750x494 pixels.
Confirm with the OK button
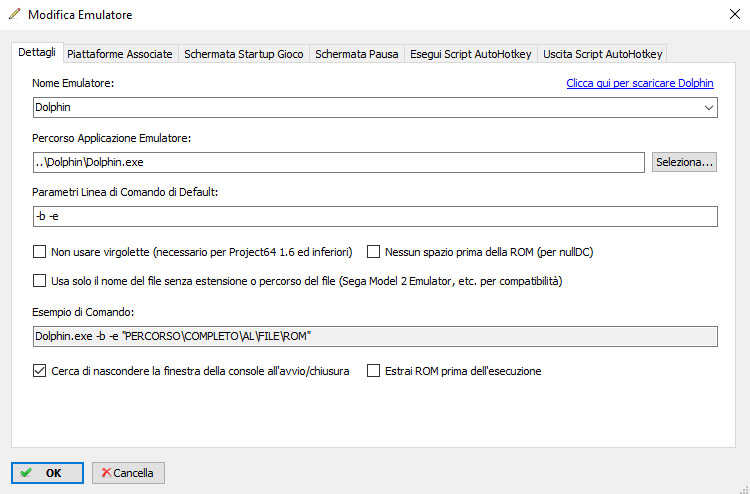(x=47, y=473)
